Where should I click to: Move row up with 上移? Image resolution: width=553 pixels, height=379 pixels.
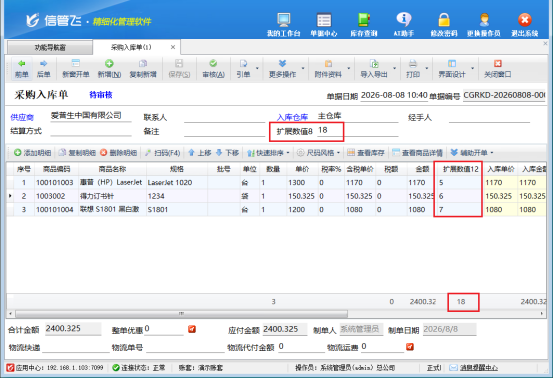click(200, 153)
